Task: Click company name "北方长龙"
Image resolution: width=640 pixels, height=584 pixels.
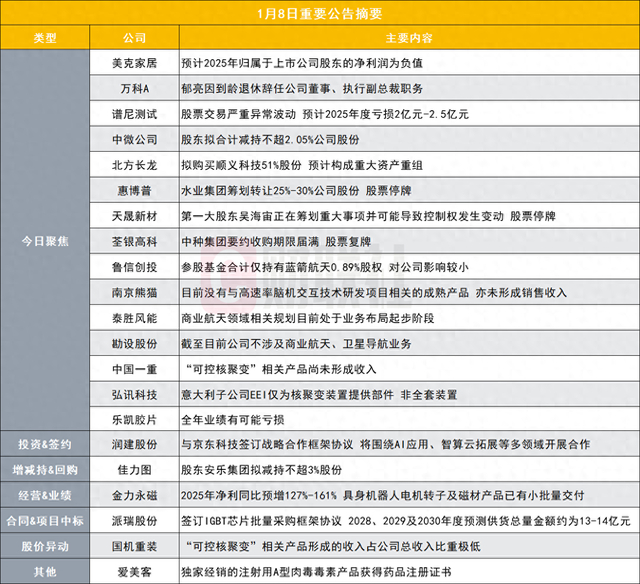Action: 134,165
